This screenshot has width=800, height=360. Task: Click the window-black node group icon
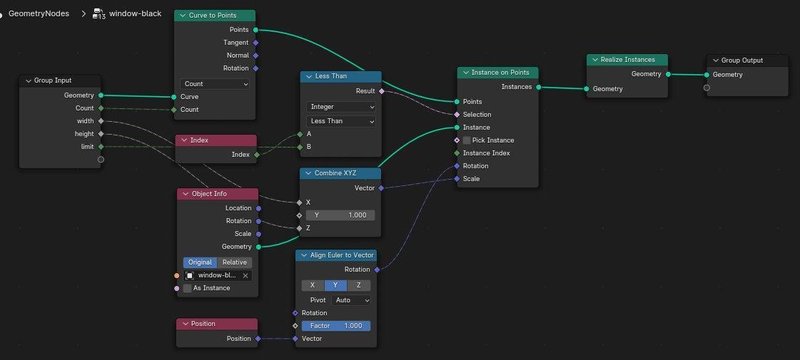(98, 14)
